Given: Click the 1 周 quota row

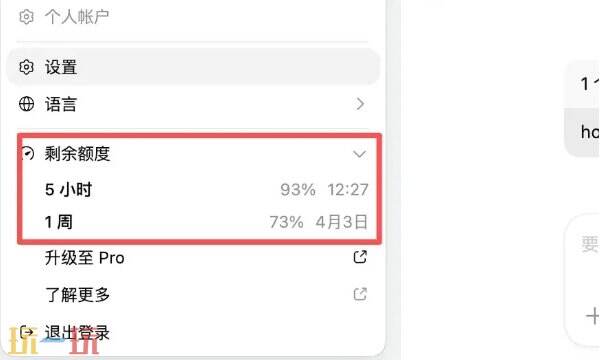Looking at the screenshot, I should pyautogui.click(x=207, y=222).
